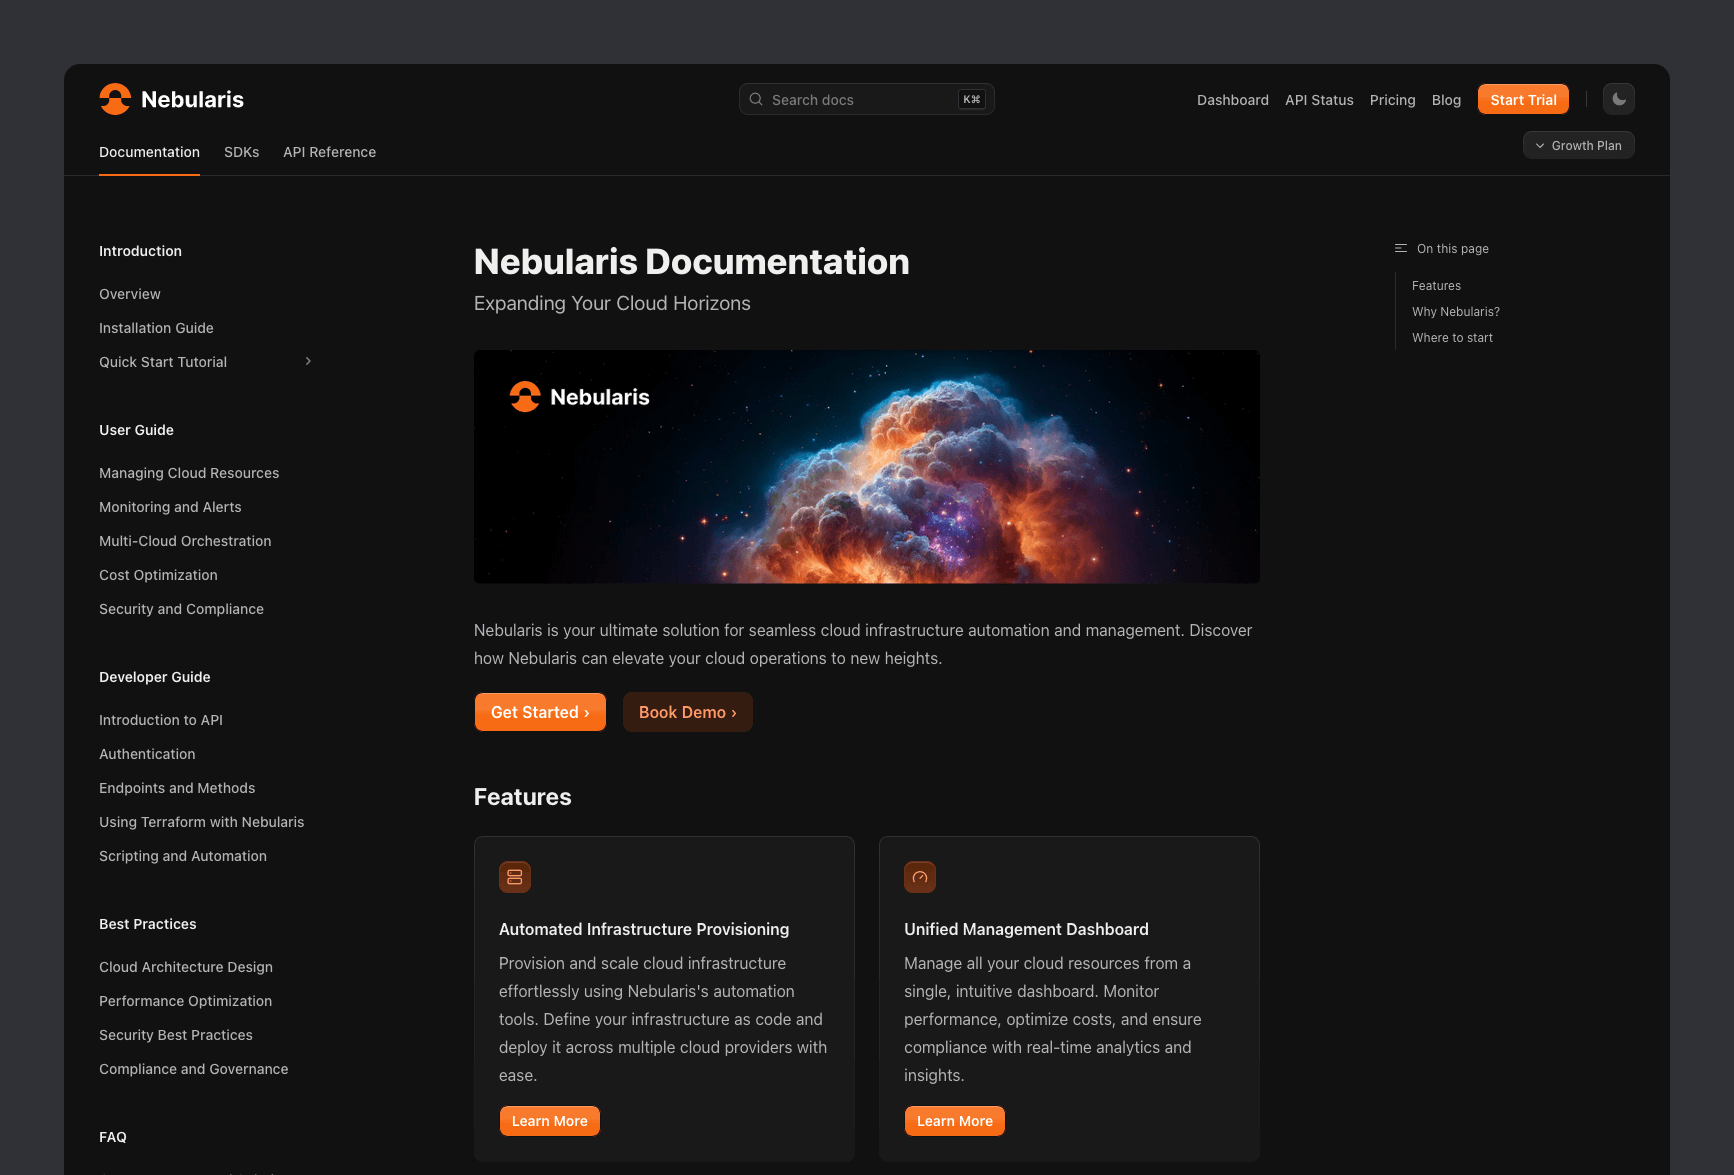Image resolution: width=1734 pixels, height=1175 pixels.
Task: Click the Start Trial button
Action: [1523, 99]
